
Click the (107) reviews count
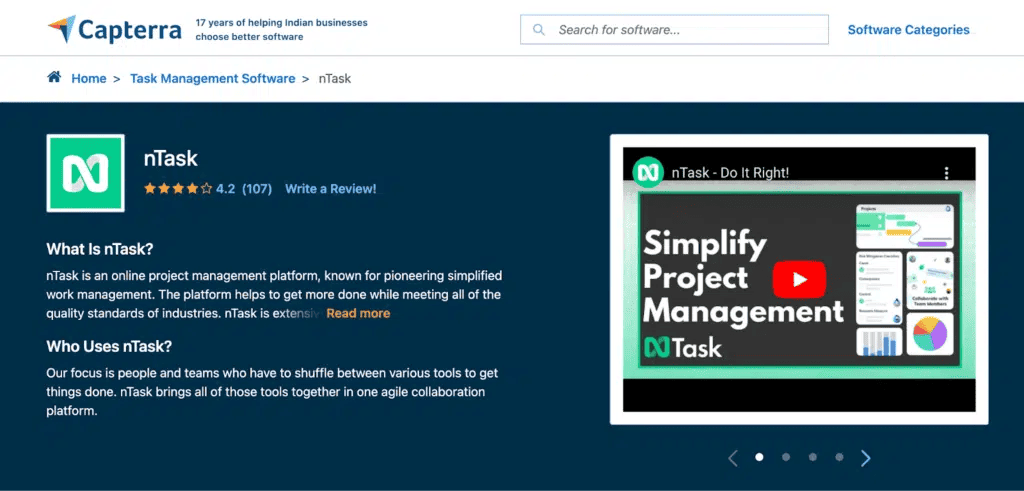(257, 189)
